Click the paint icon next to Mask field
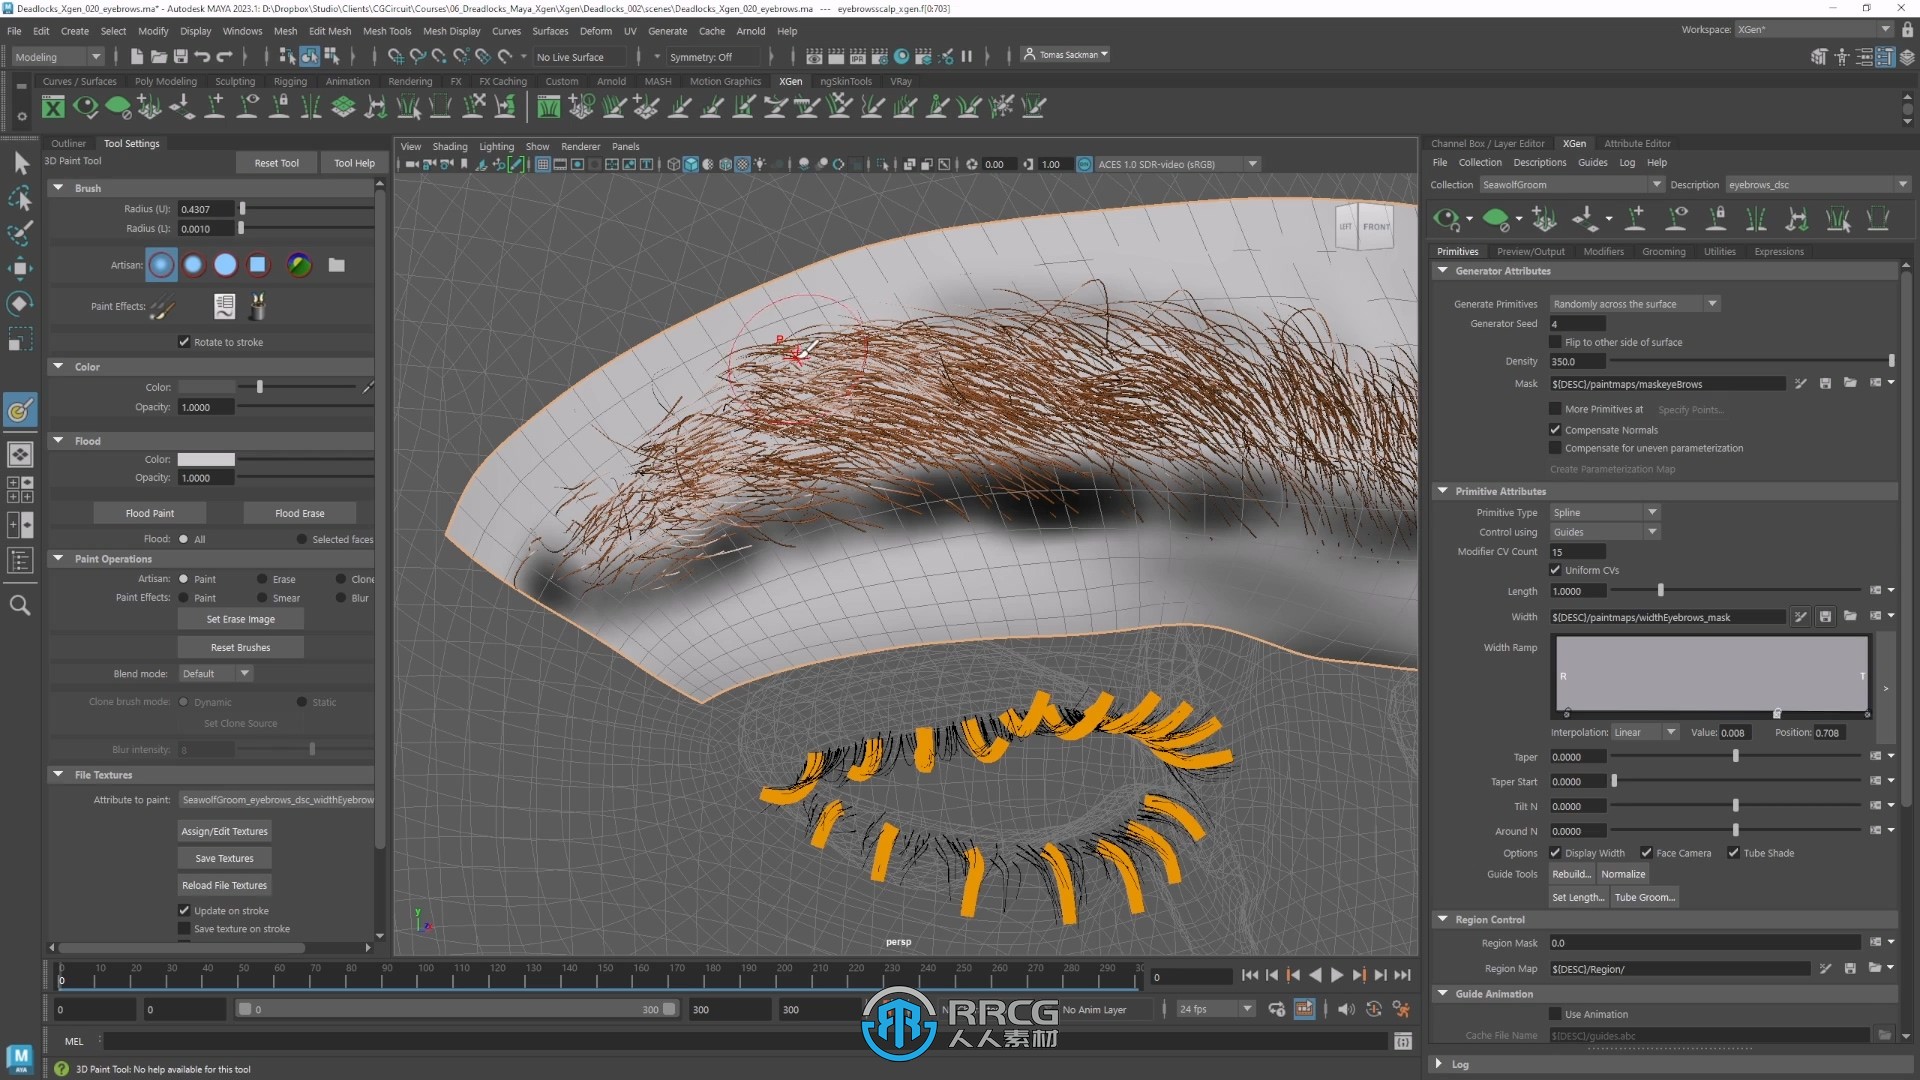This screenshot has width=1920, height=1080. point(1801,384)
